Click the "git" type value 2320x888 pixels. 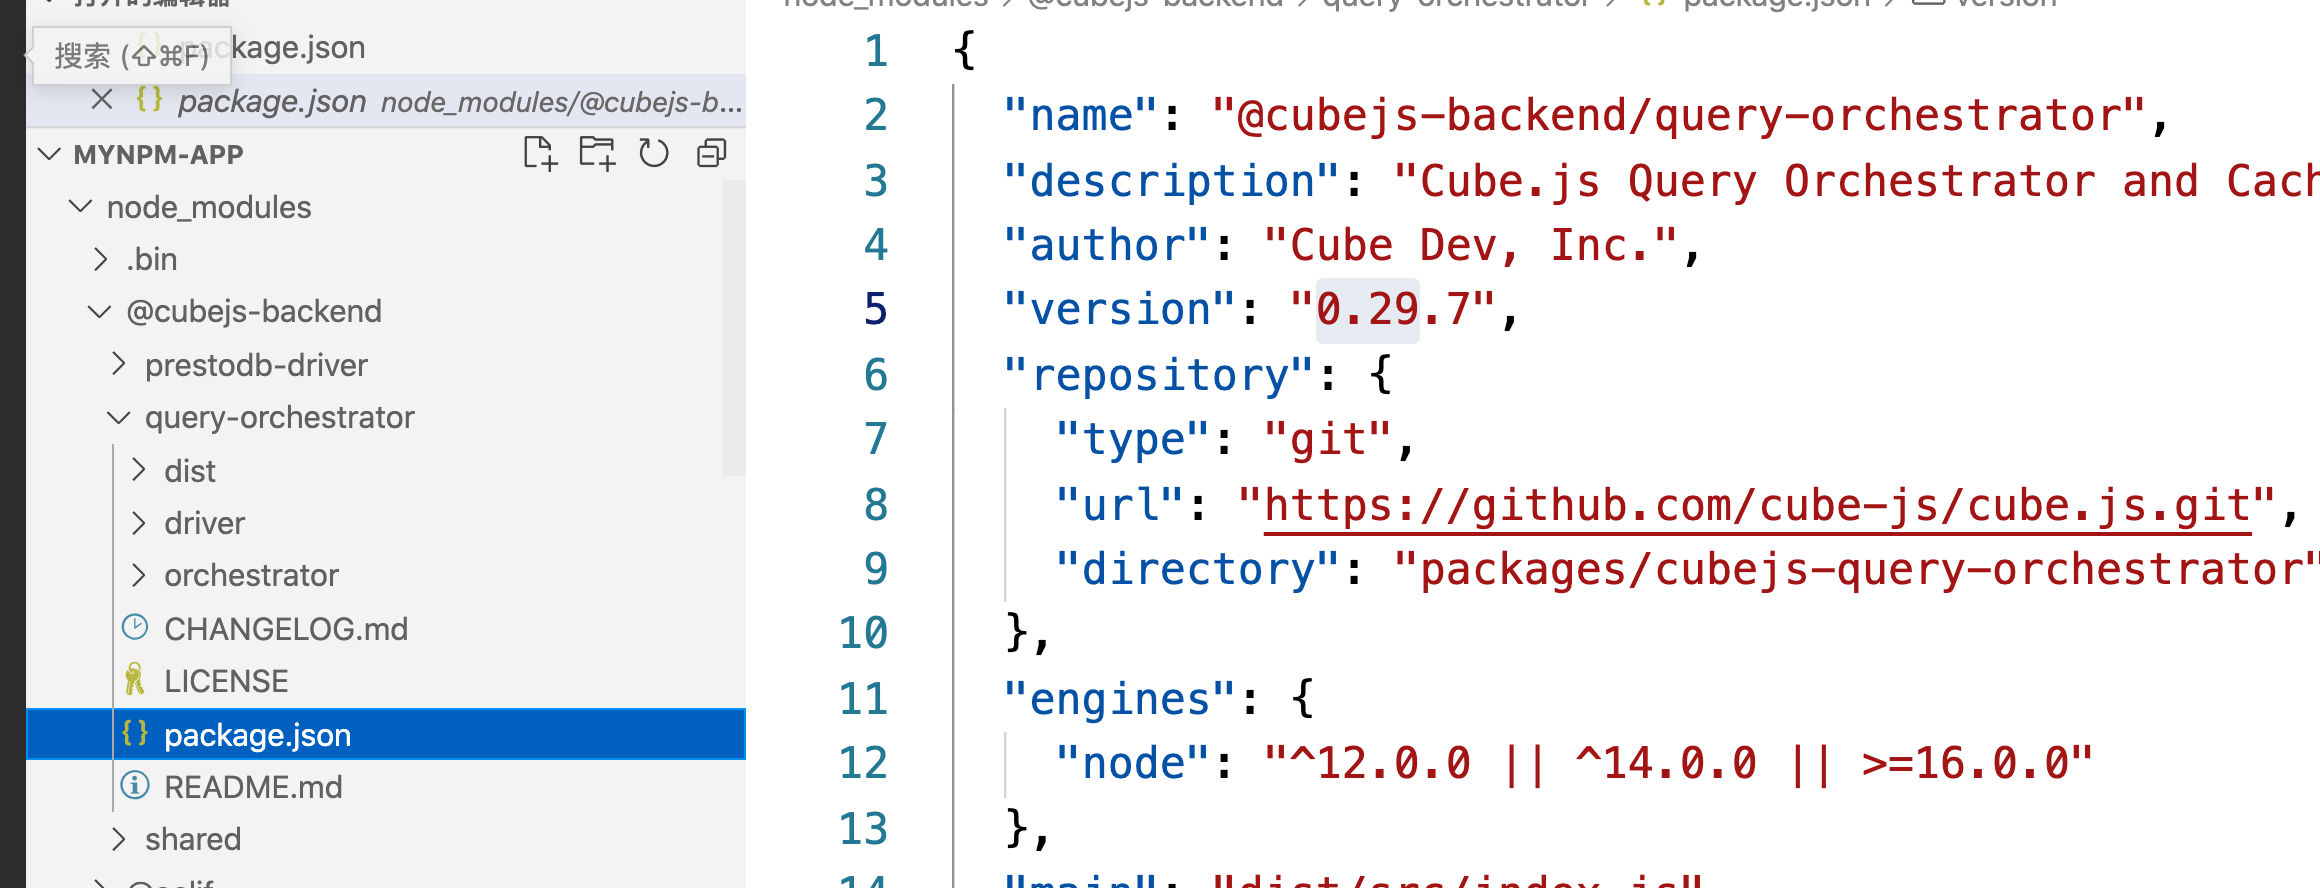tap(1328, 440)
